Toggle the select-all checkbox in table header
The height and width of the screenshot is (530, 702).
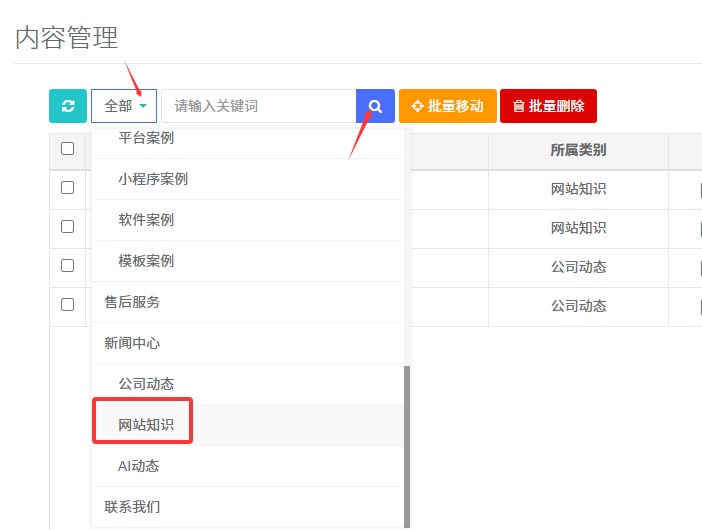point(68,149)
